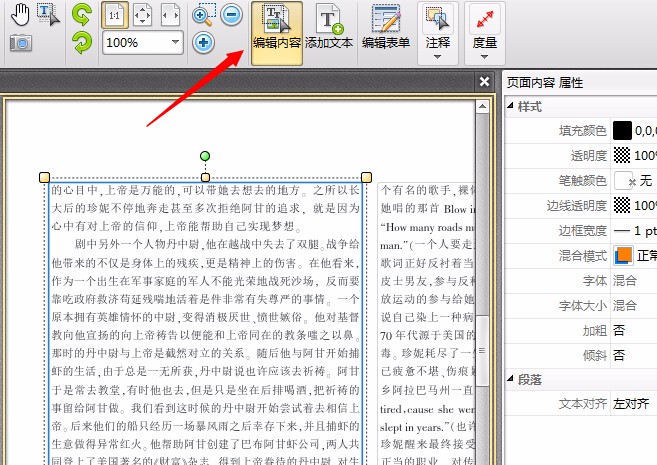Click the Fit Page button
The image size is (657, 465).
coord(143,16)
